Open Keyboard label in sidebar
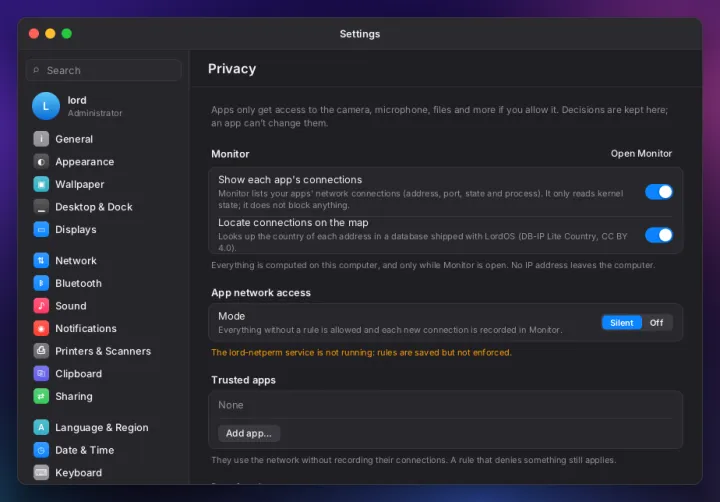The height and width of the screenshot is (502, 720). 79,472
